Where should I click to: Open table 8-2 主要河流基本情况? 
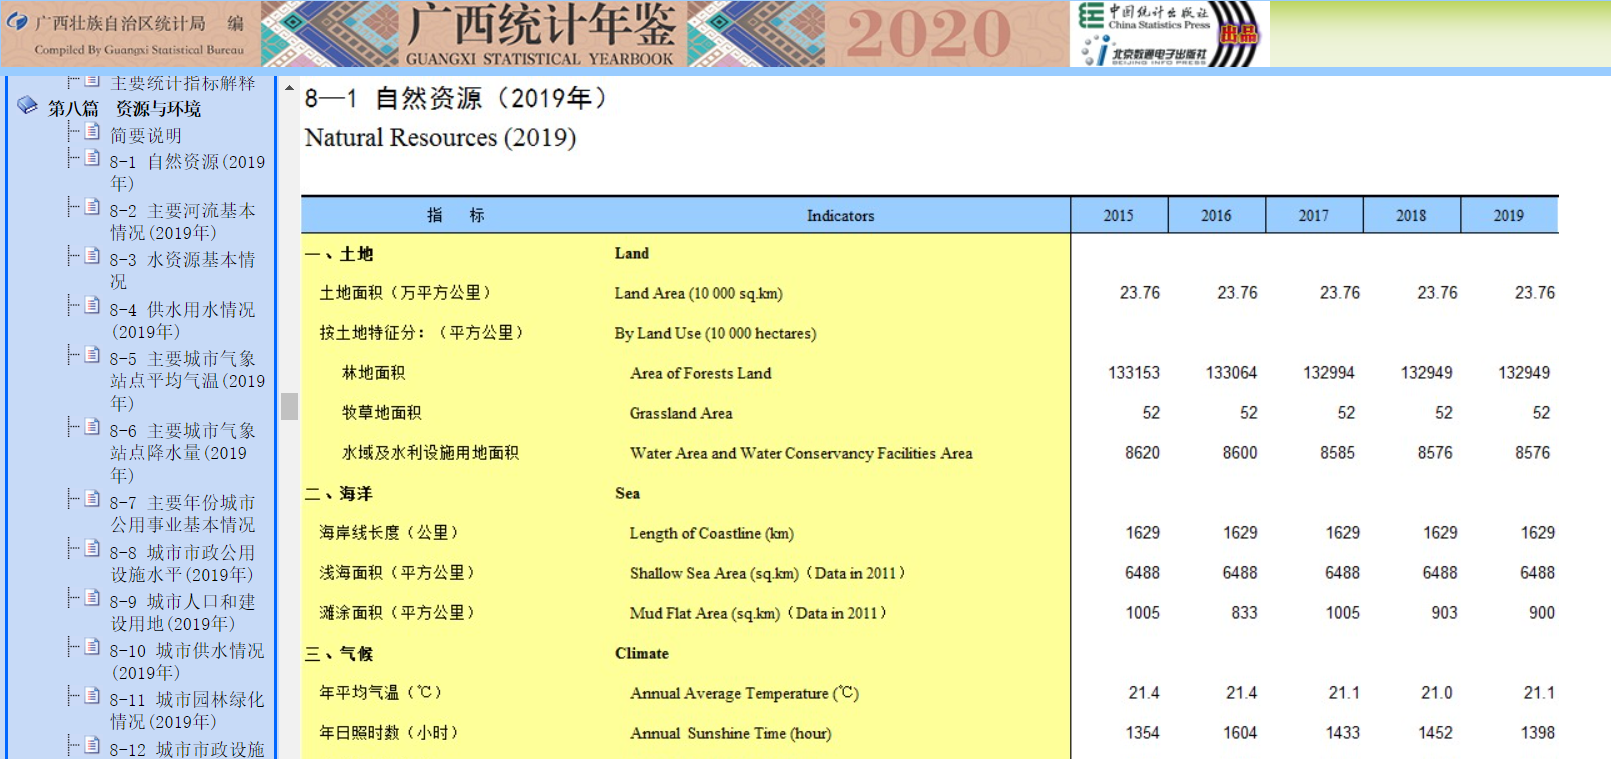pos(182,221)
